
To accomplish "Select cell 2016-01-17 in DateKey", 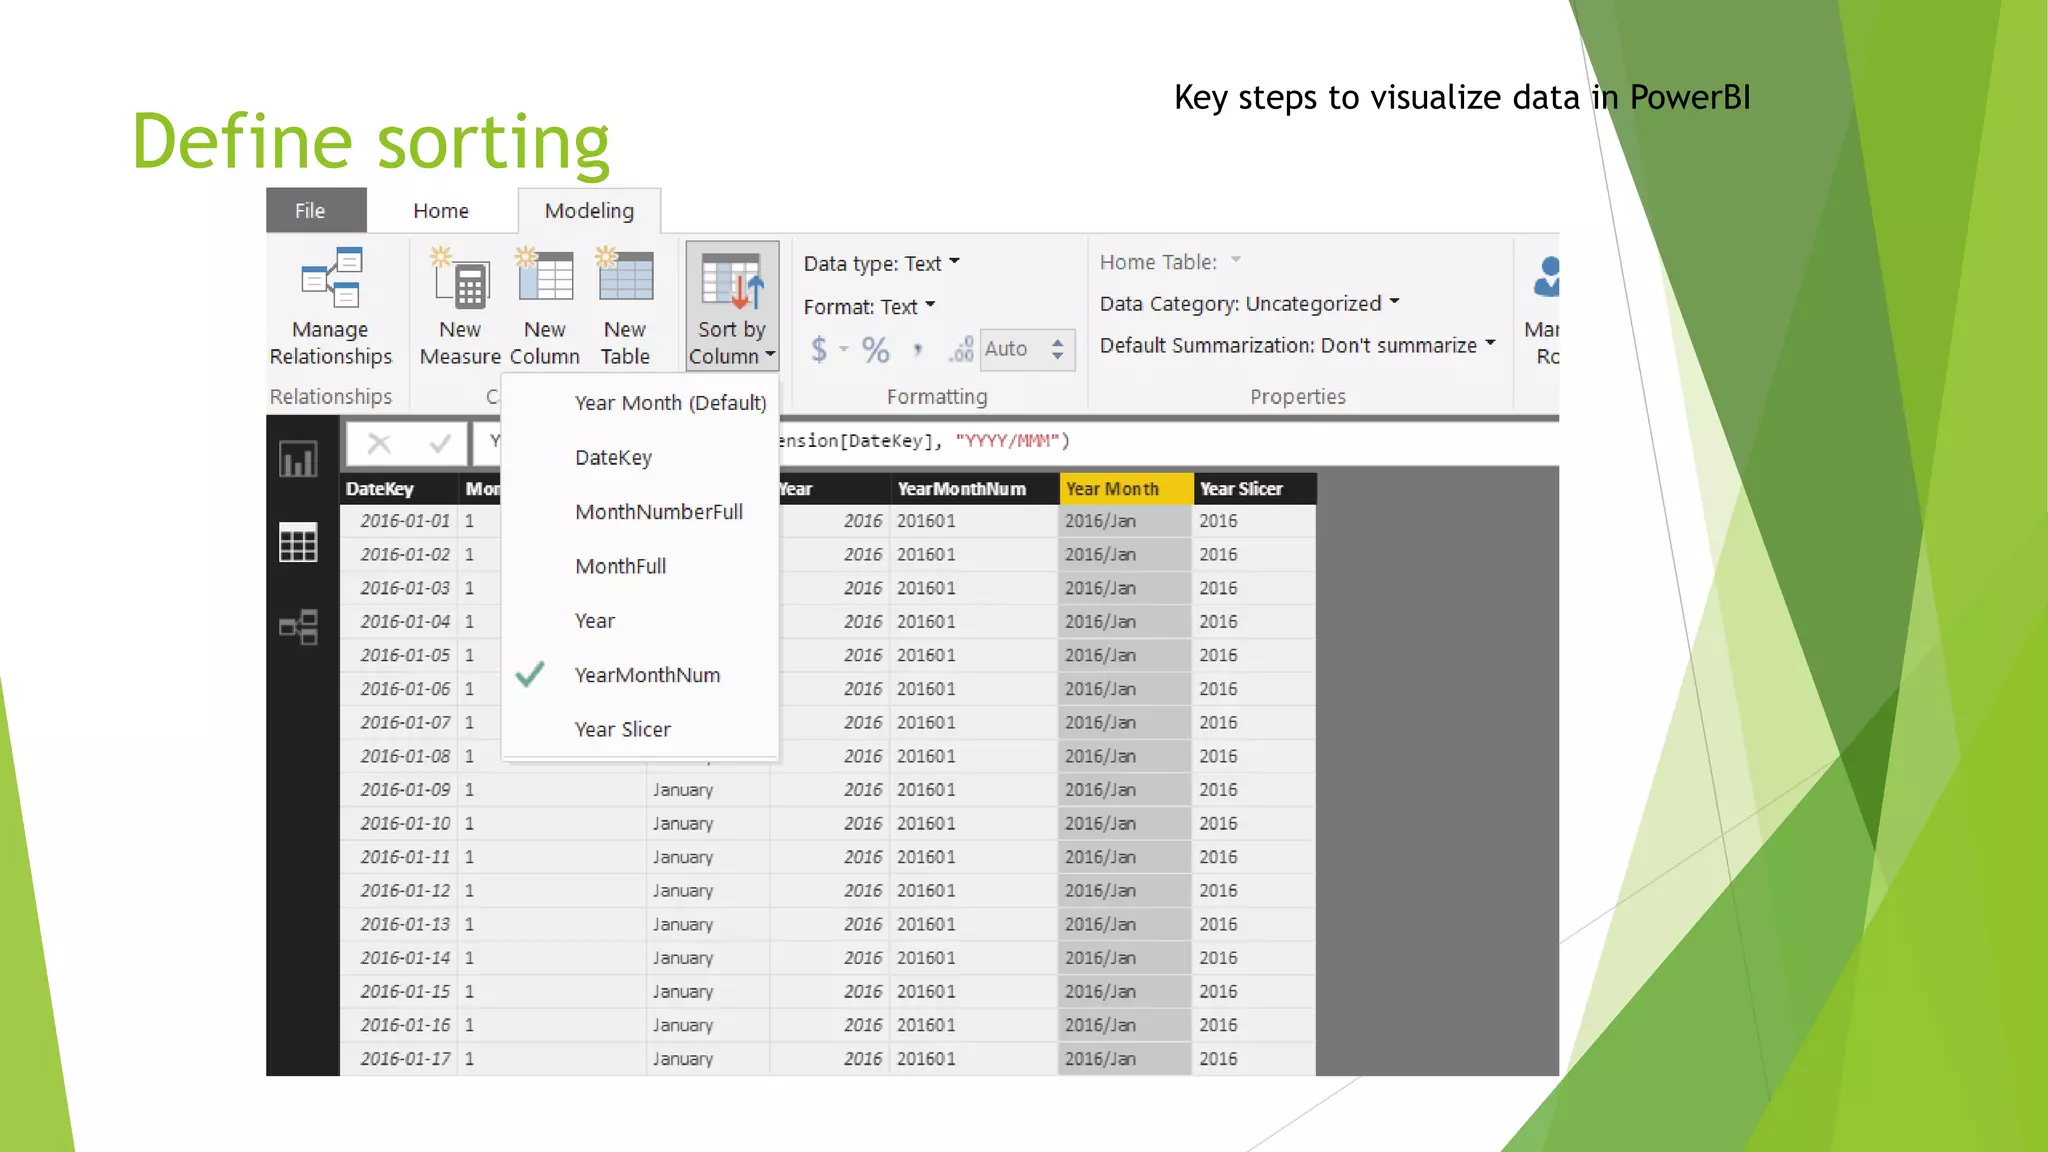I will (x=399, y=1059).
